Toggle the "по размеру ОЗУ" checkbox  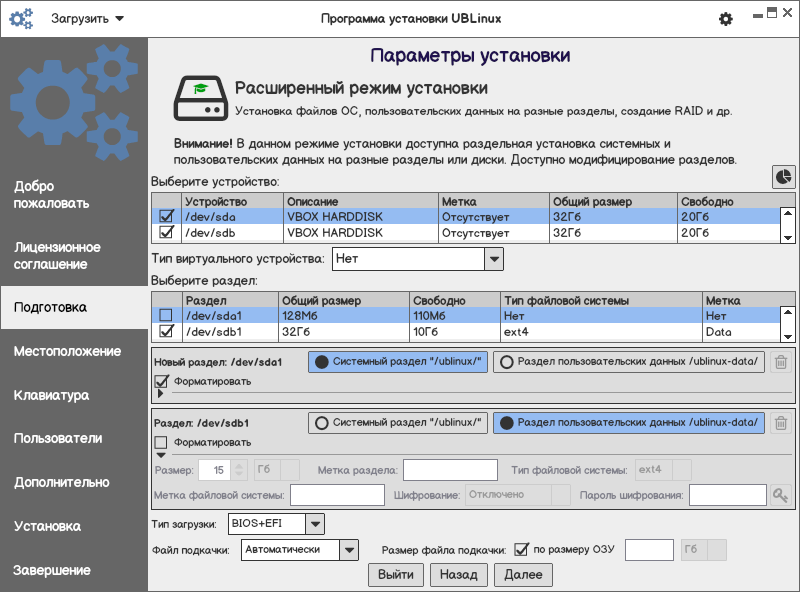tap(521, 549)
